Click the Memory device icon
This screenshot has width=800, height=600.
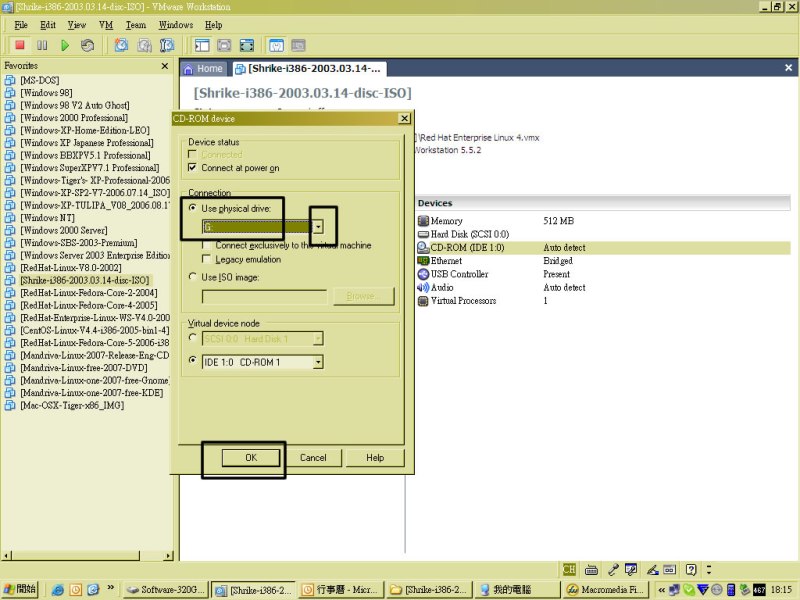[x=423, y=221]
